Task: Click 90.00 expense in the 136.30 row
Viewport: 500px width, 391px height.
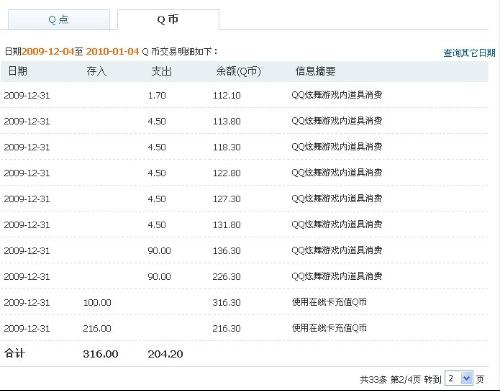Action: pos(159,251)
